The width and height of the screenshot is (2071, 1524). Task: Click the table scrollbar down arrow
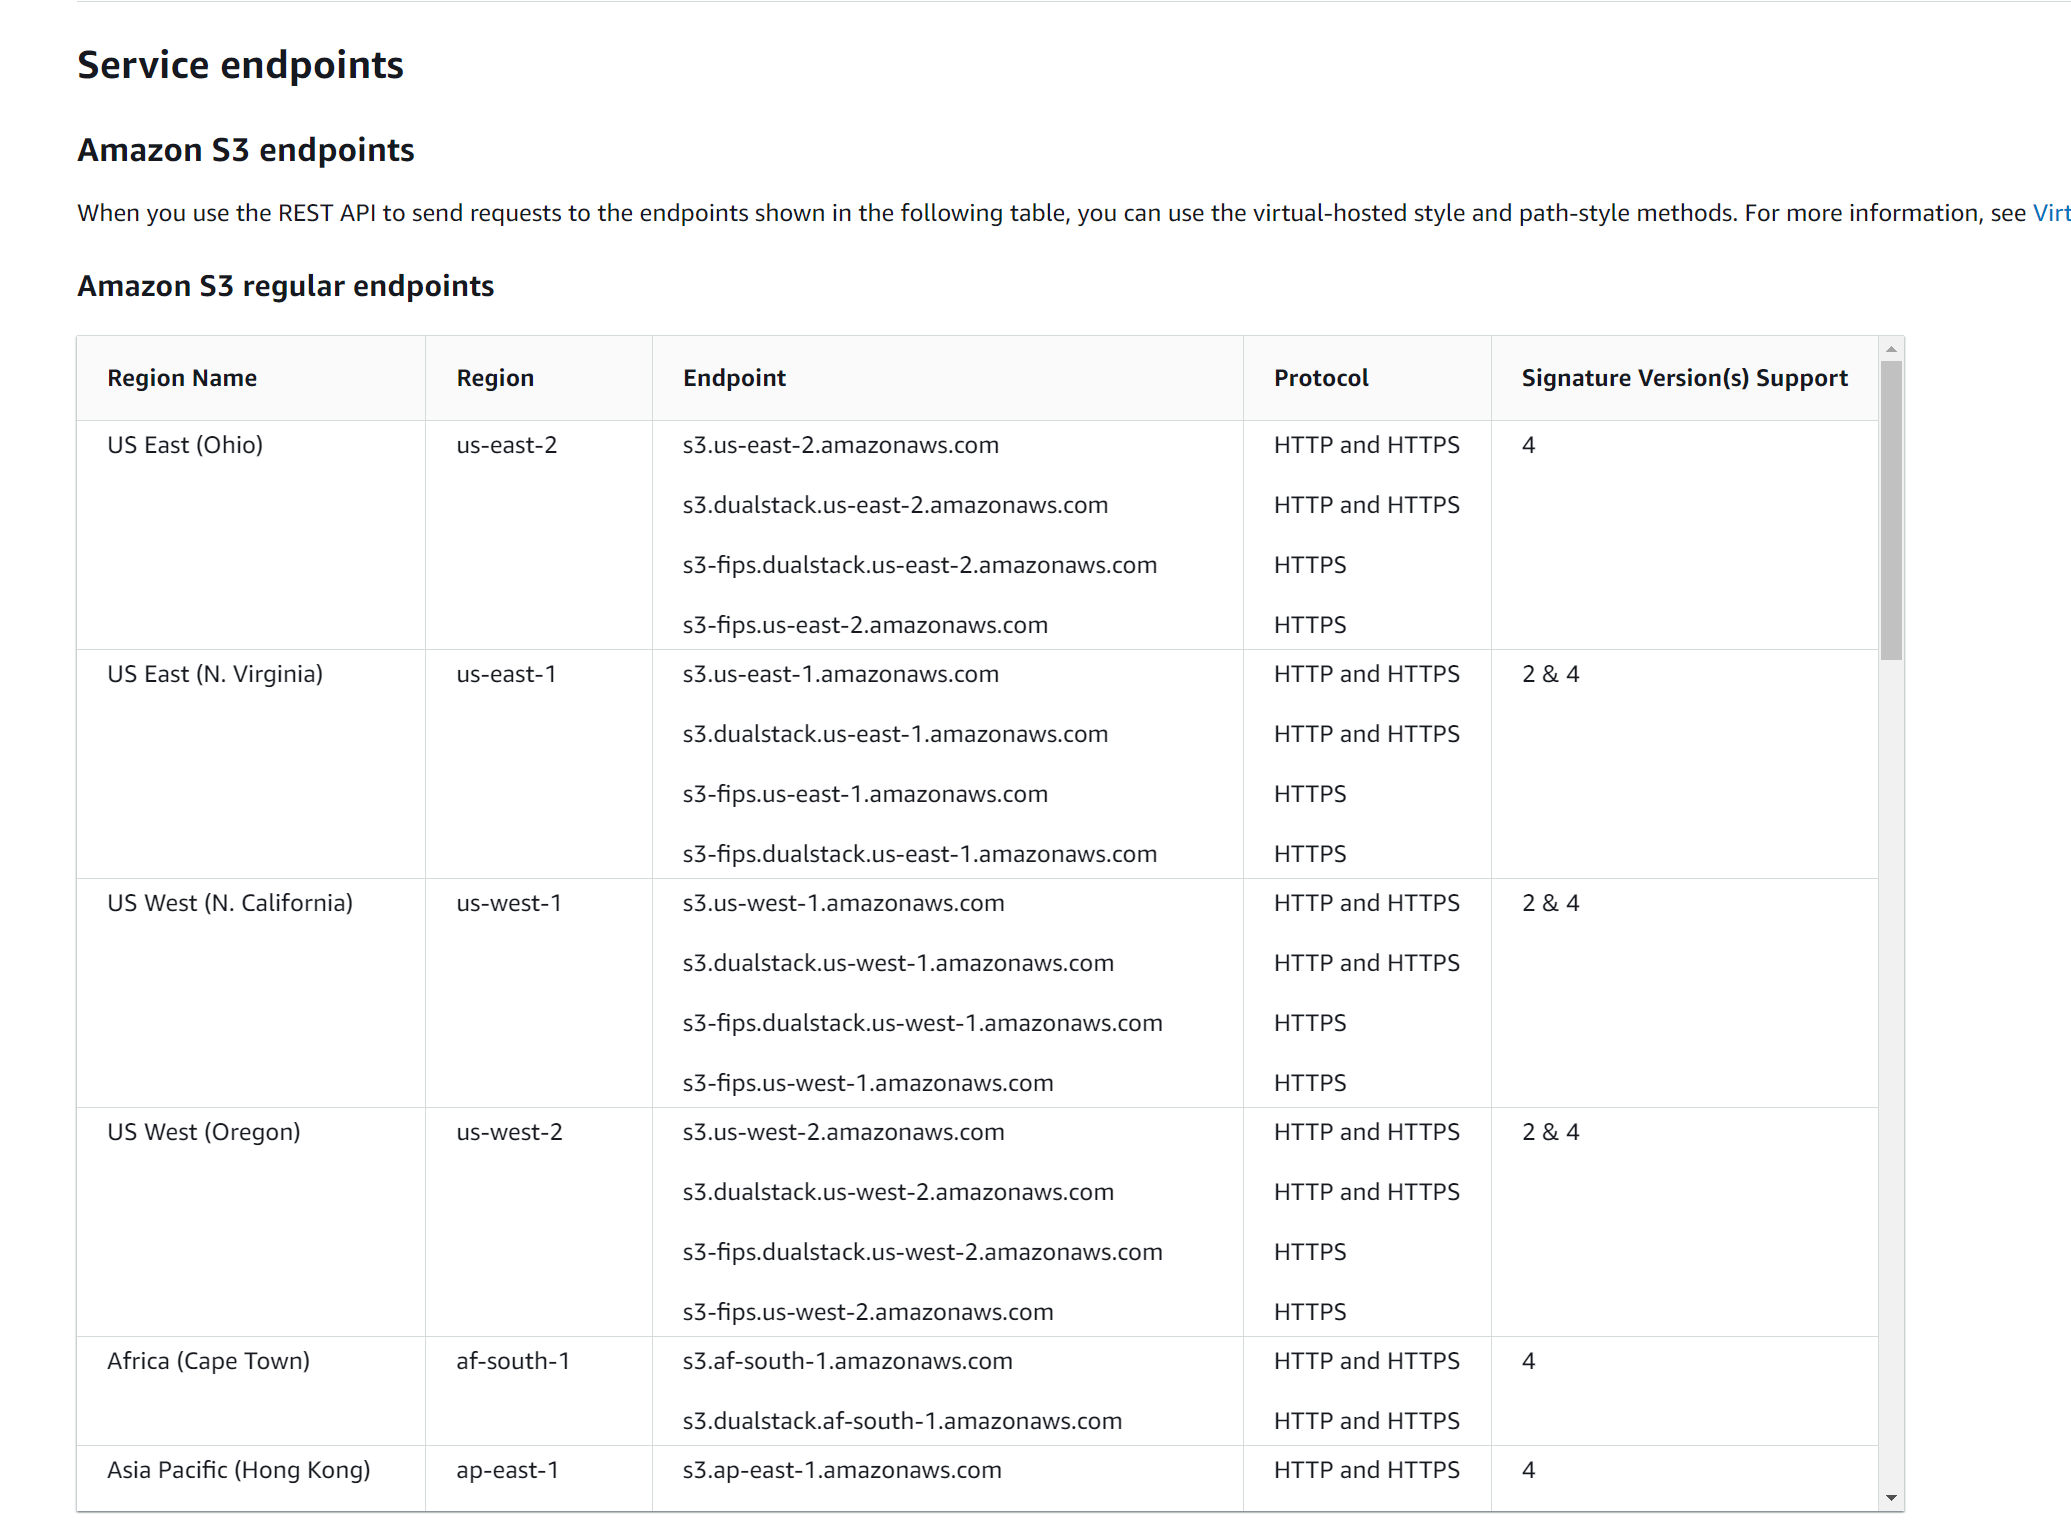tap(1891, 1498)
